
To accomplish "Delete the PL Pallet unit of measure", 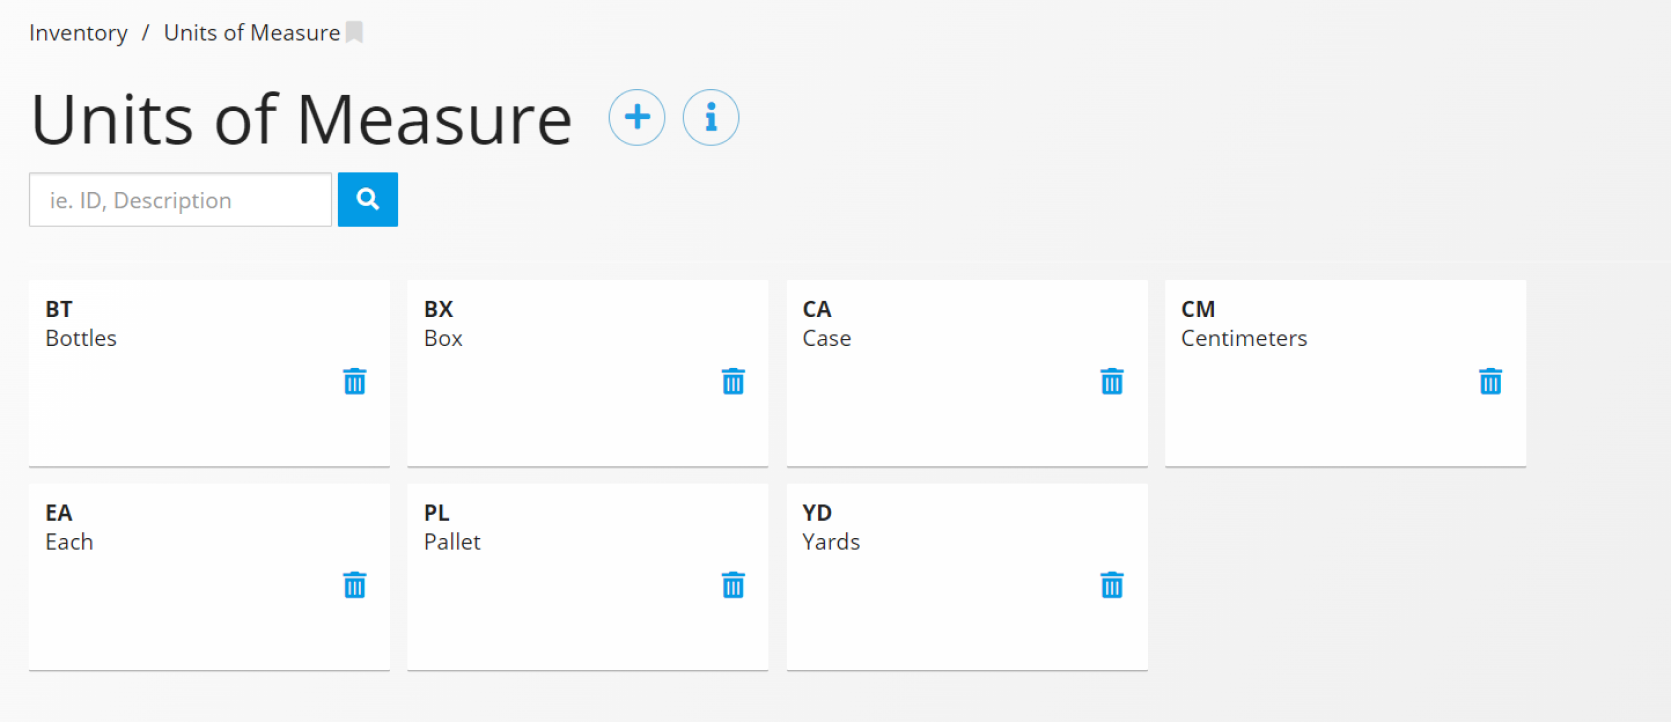I will click(733, 585).
